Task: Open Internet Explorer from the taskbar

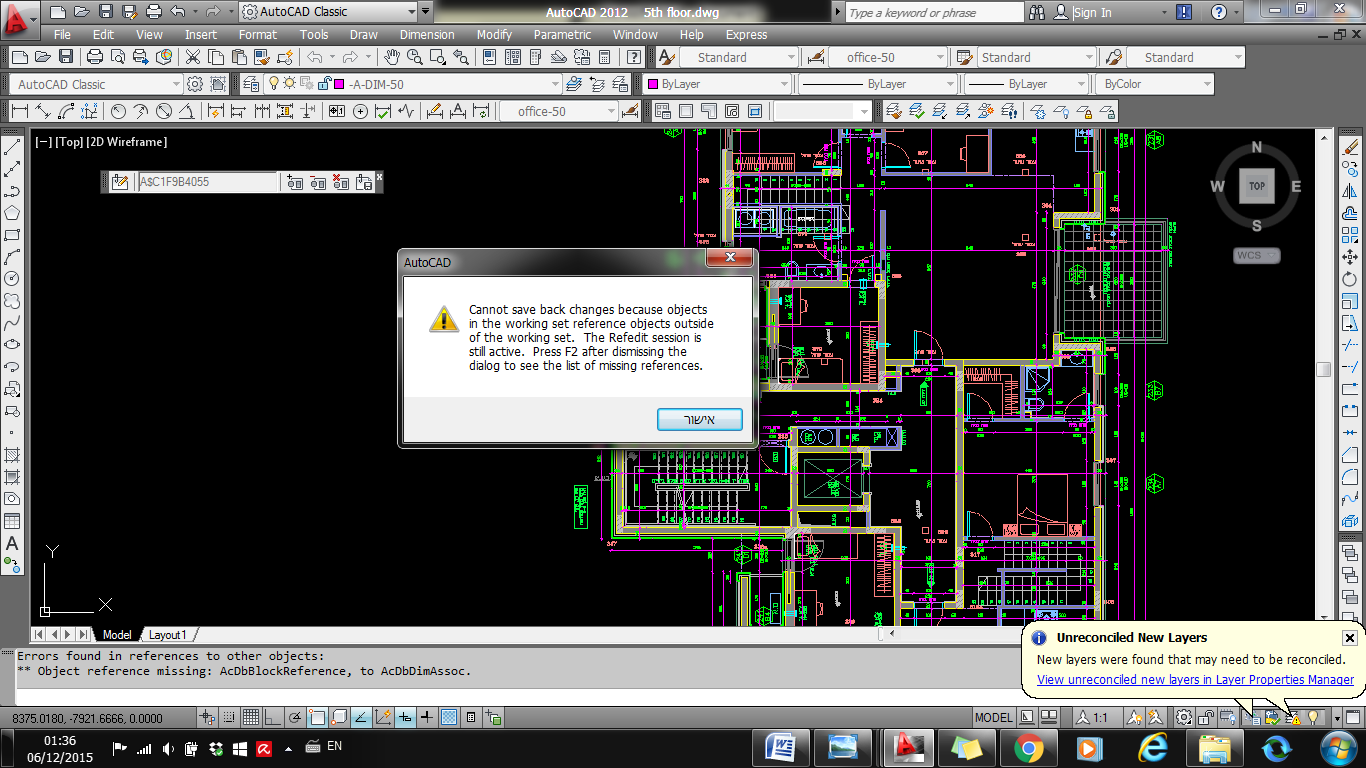Action: point(1152,747)
